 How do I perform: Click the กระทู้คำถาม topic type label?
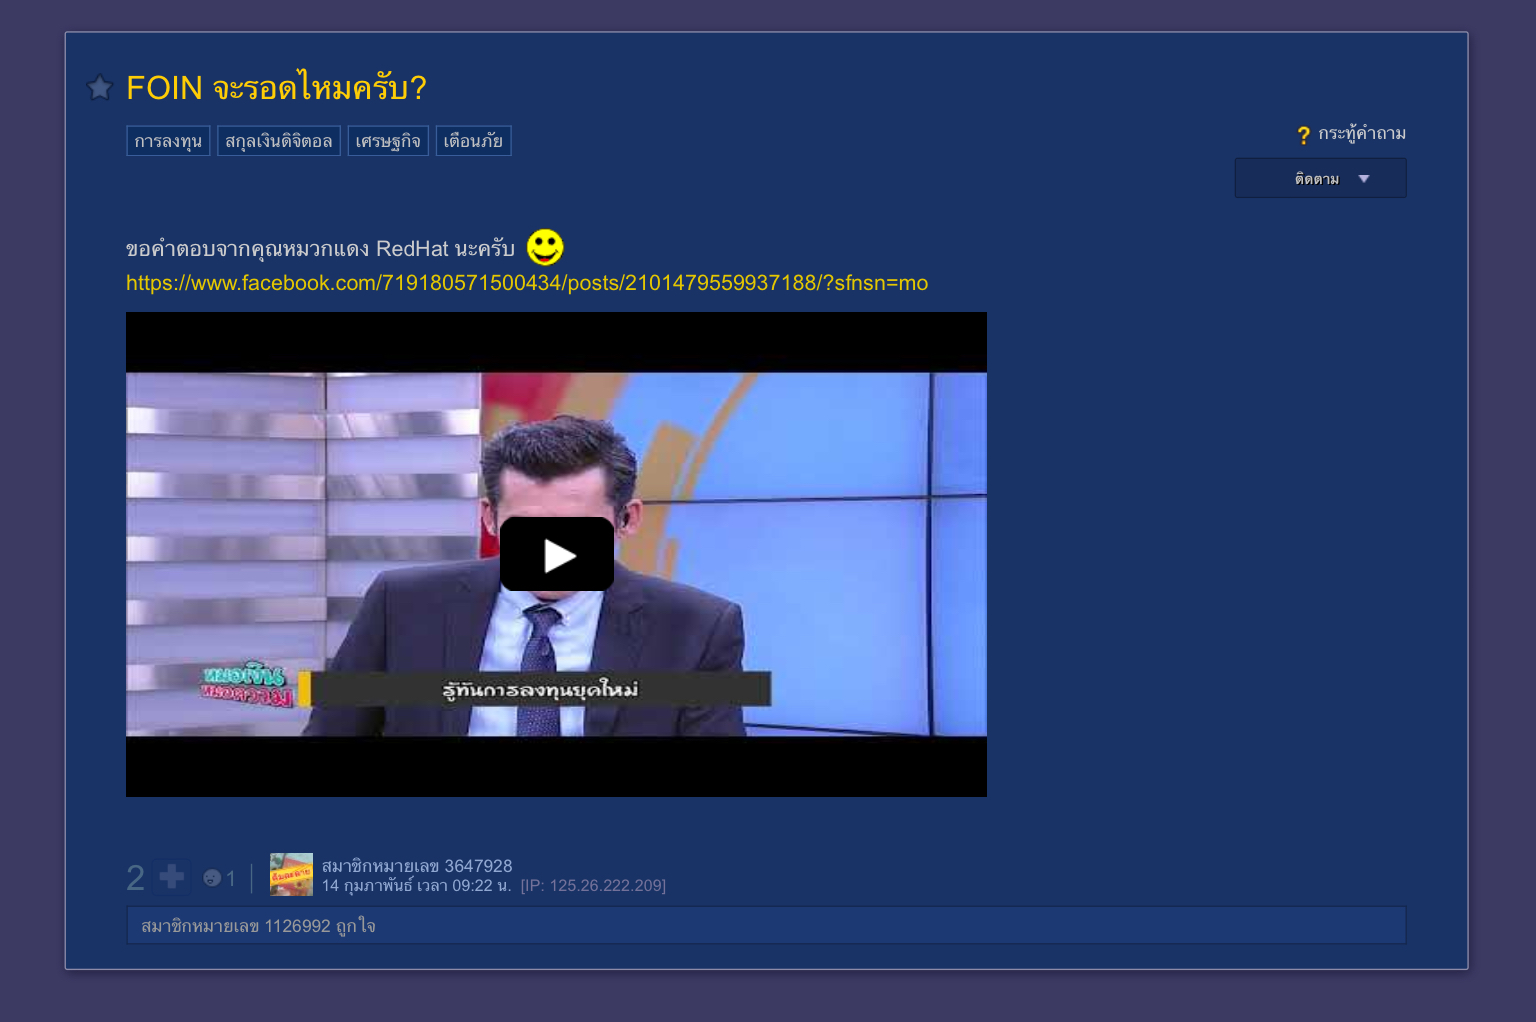coord(1362,133)
